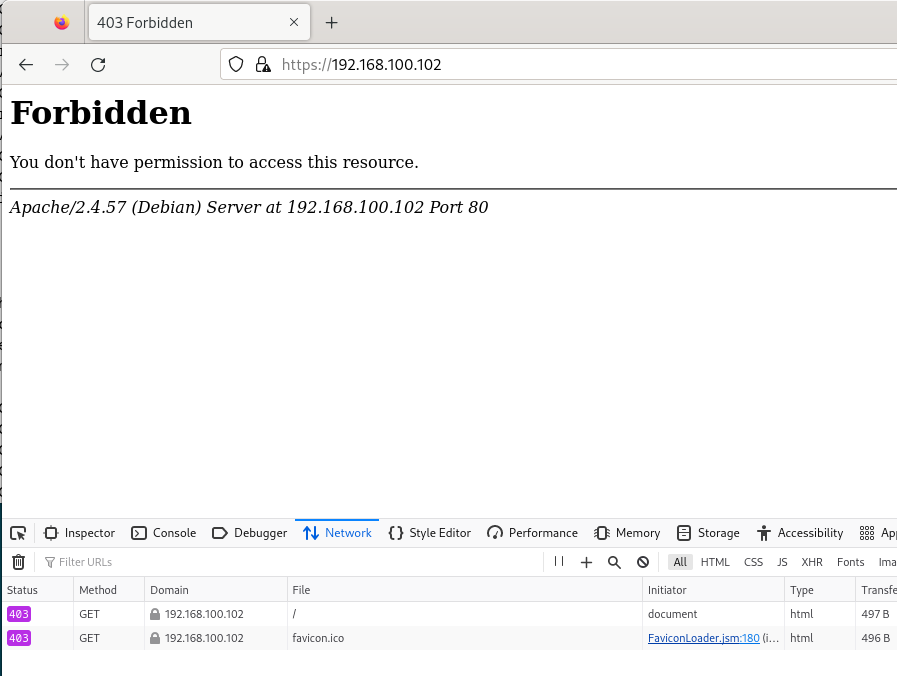The width and height of the screenshot is (897, 676).
Task: Clear network log with trash icon
Action: point(18,562)
